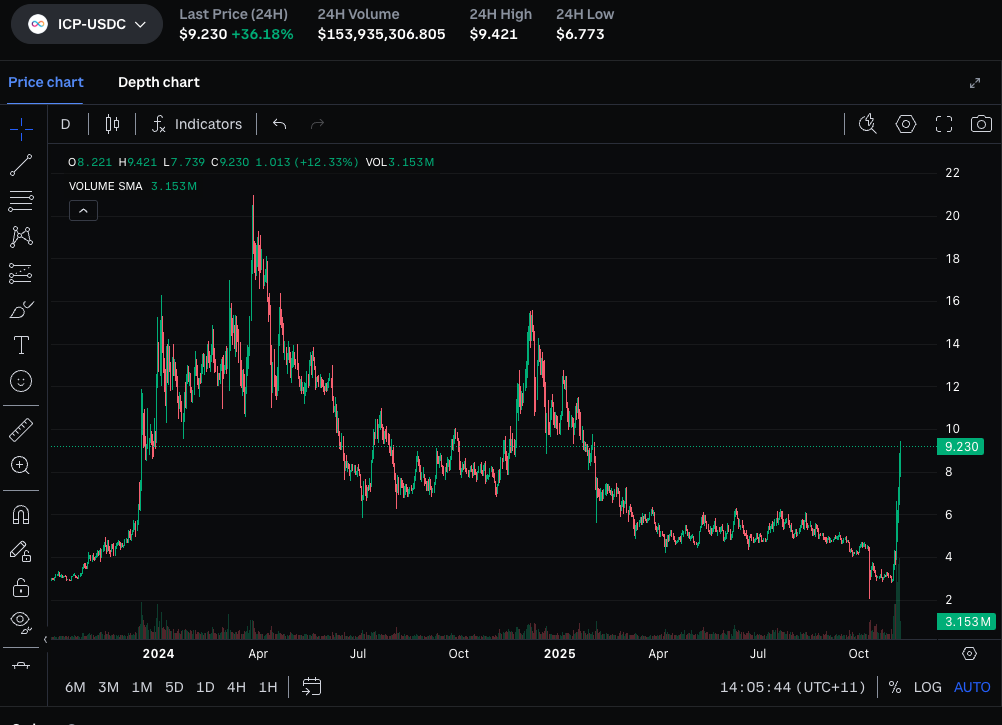
Task: Select the ruler measure tool
Action: 21,430
